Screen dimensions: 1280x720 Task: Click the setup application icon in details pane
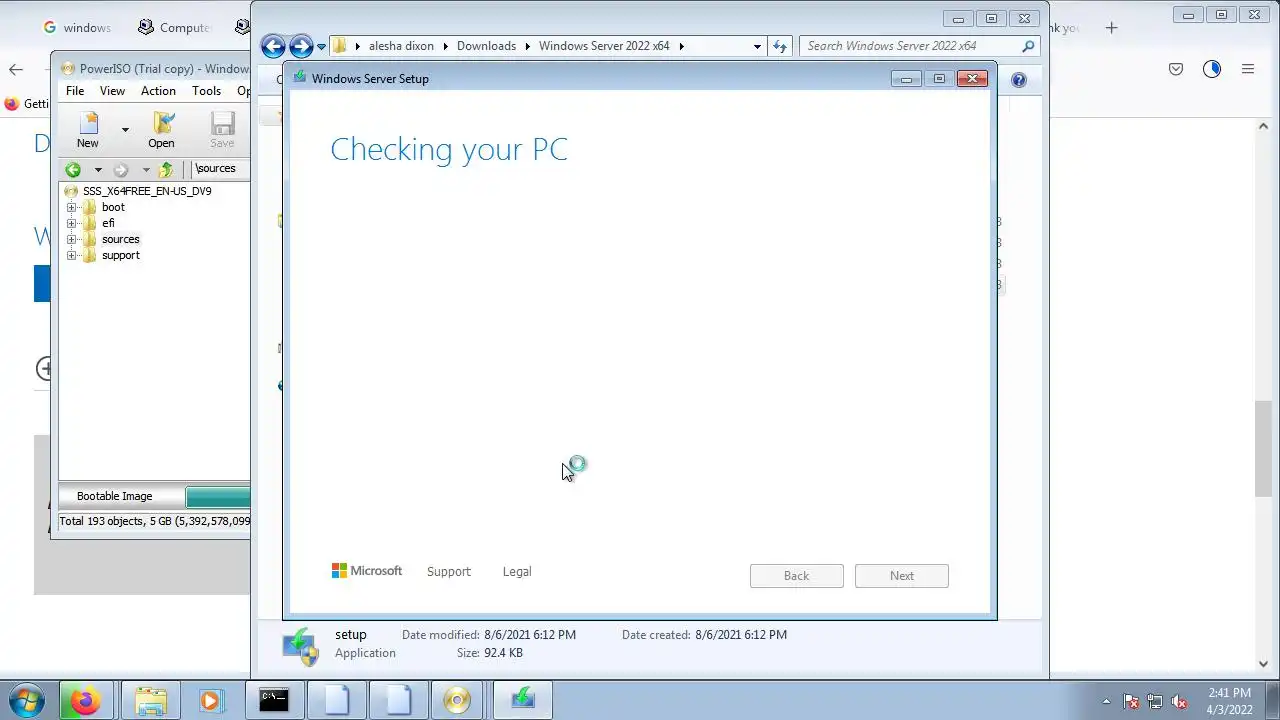[x=299, y=646]
